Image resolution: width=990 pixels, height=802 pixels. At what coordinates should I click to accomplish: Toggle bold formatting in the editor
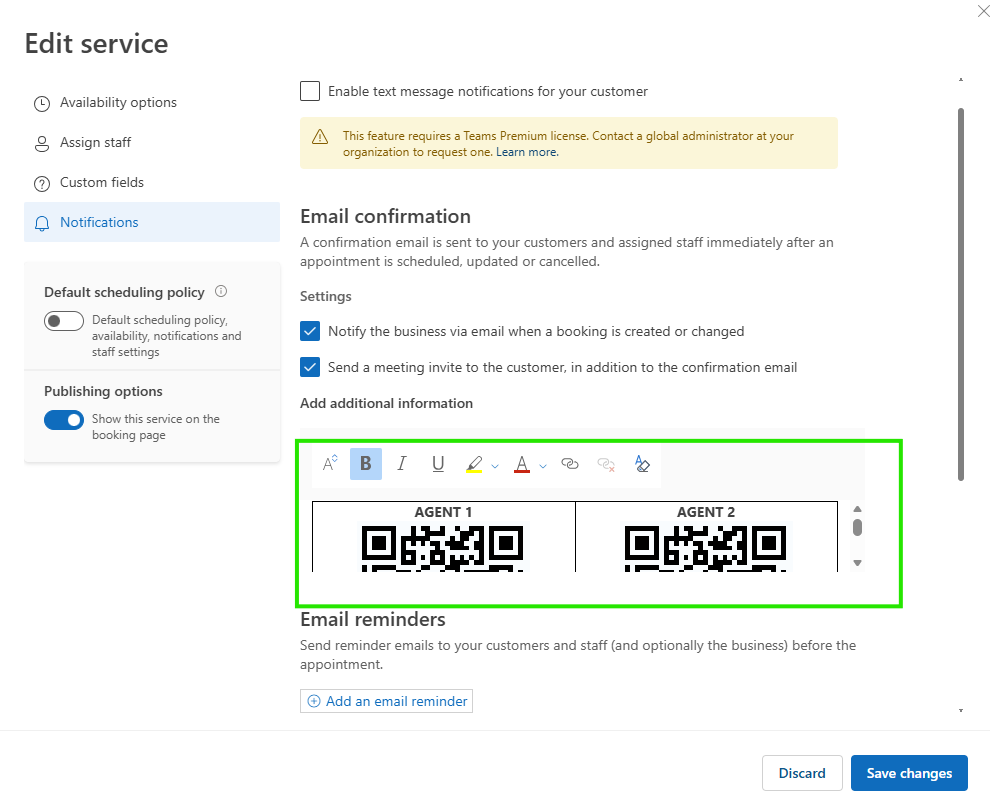(366, 464)
